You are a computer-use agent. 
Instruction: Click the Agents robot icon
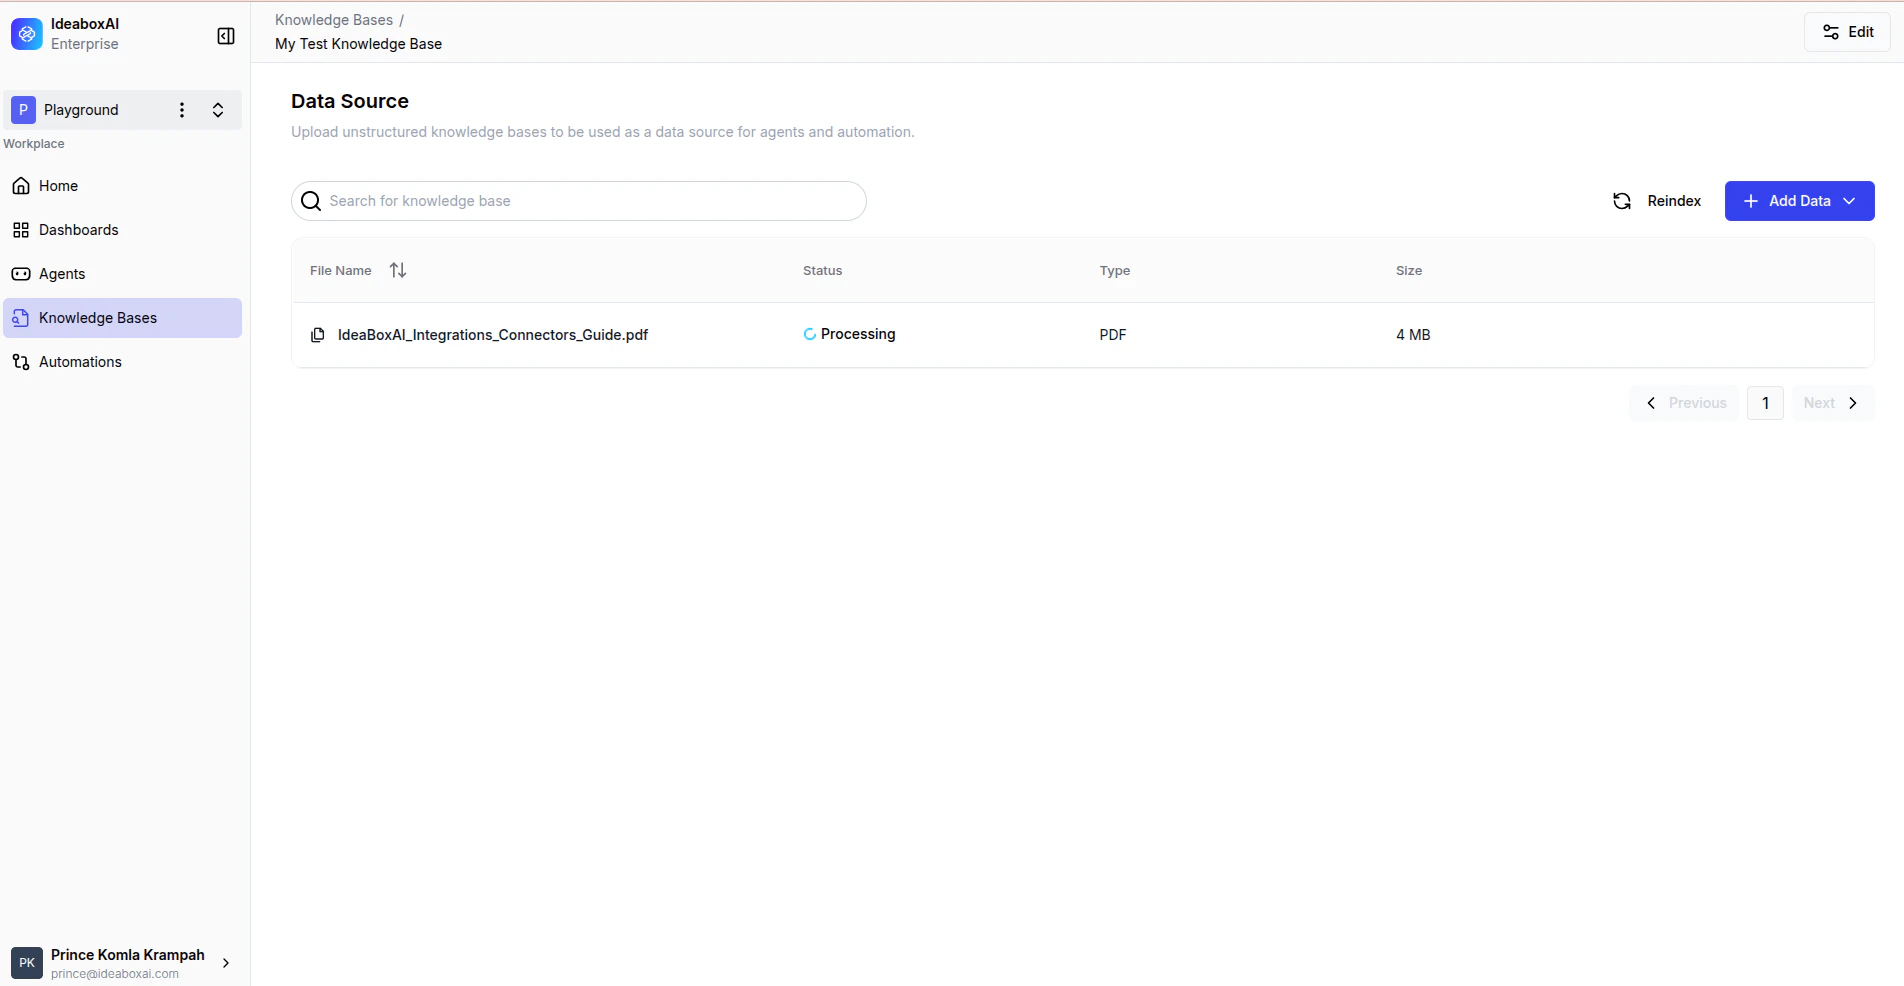[x=21, y=274]
